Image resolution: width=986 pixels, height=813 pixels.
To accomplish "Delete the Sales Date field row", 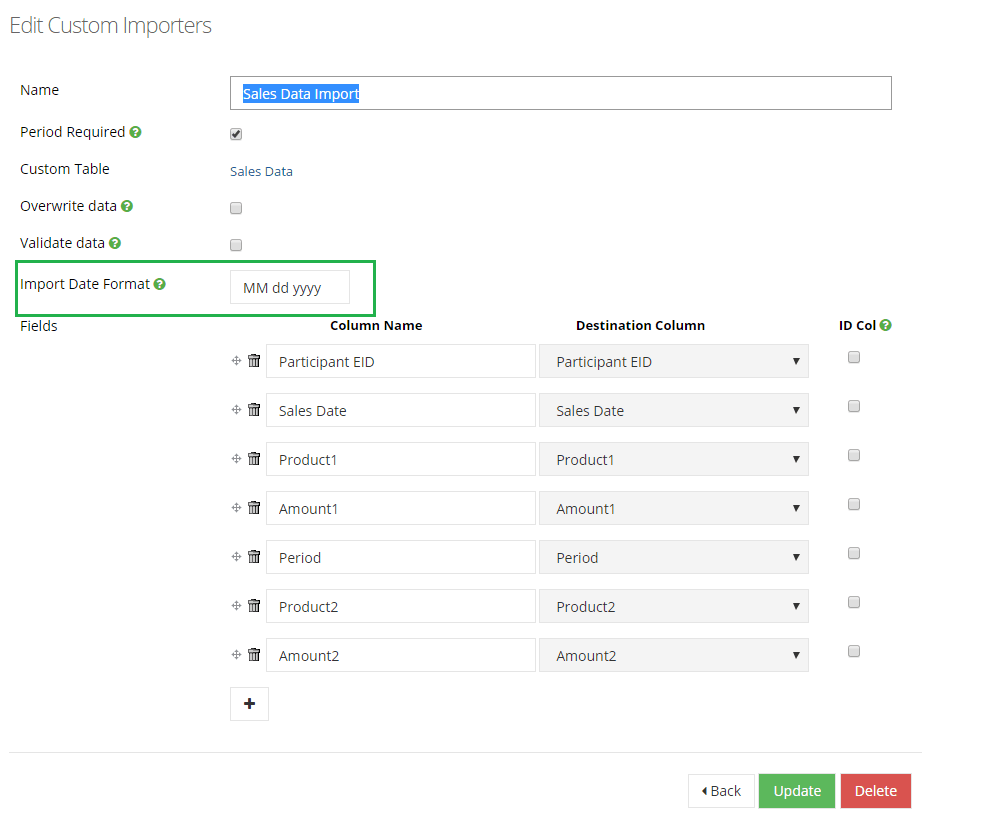I will click(254, 409).
